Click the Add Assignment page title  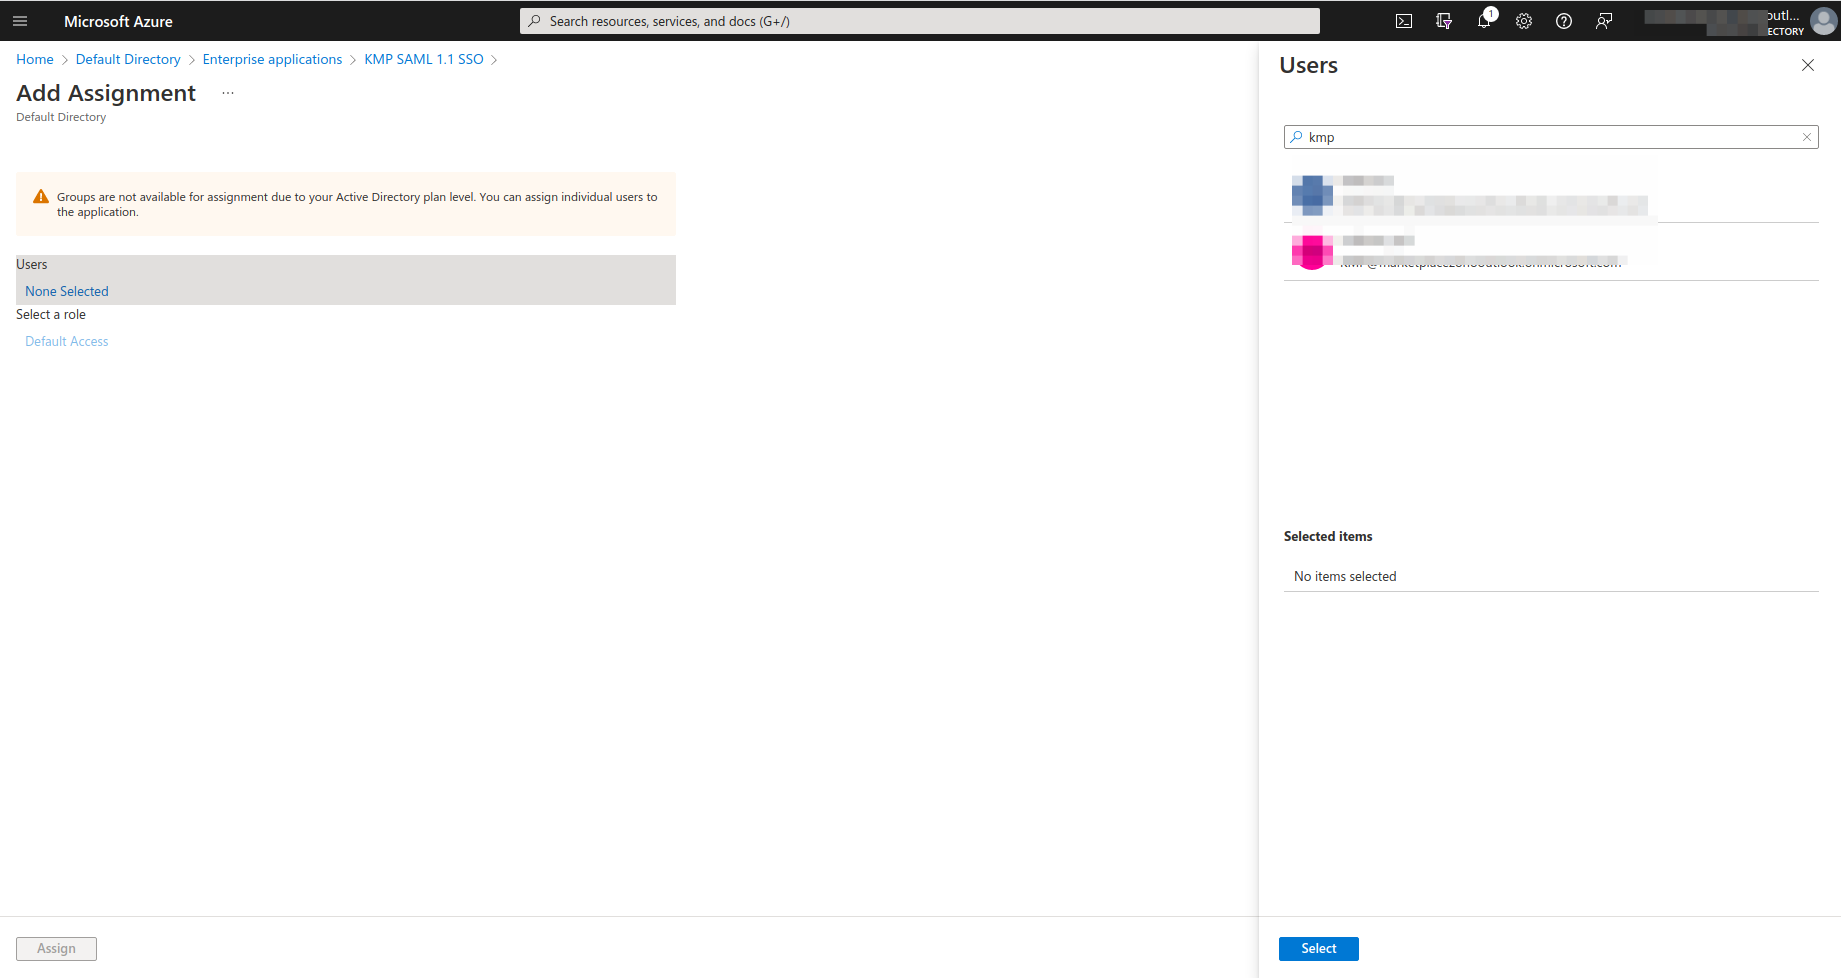pos(106,93)
